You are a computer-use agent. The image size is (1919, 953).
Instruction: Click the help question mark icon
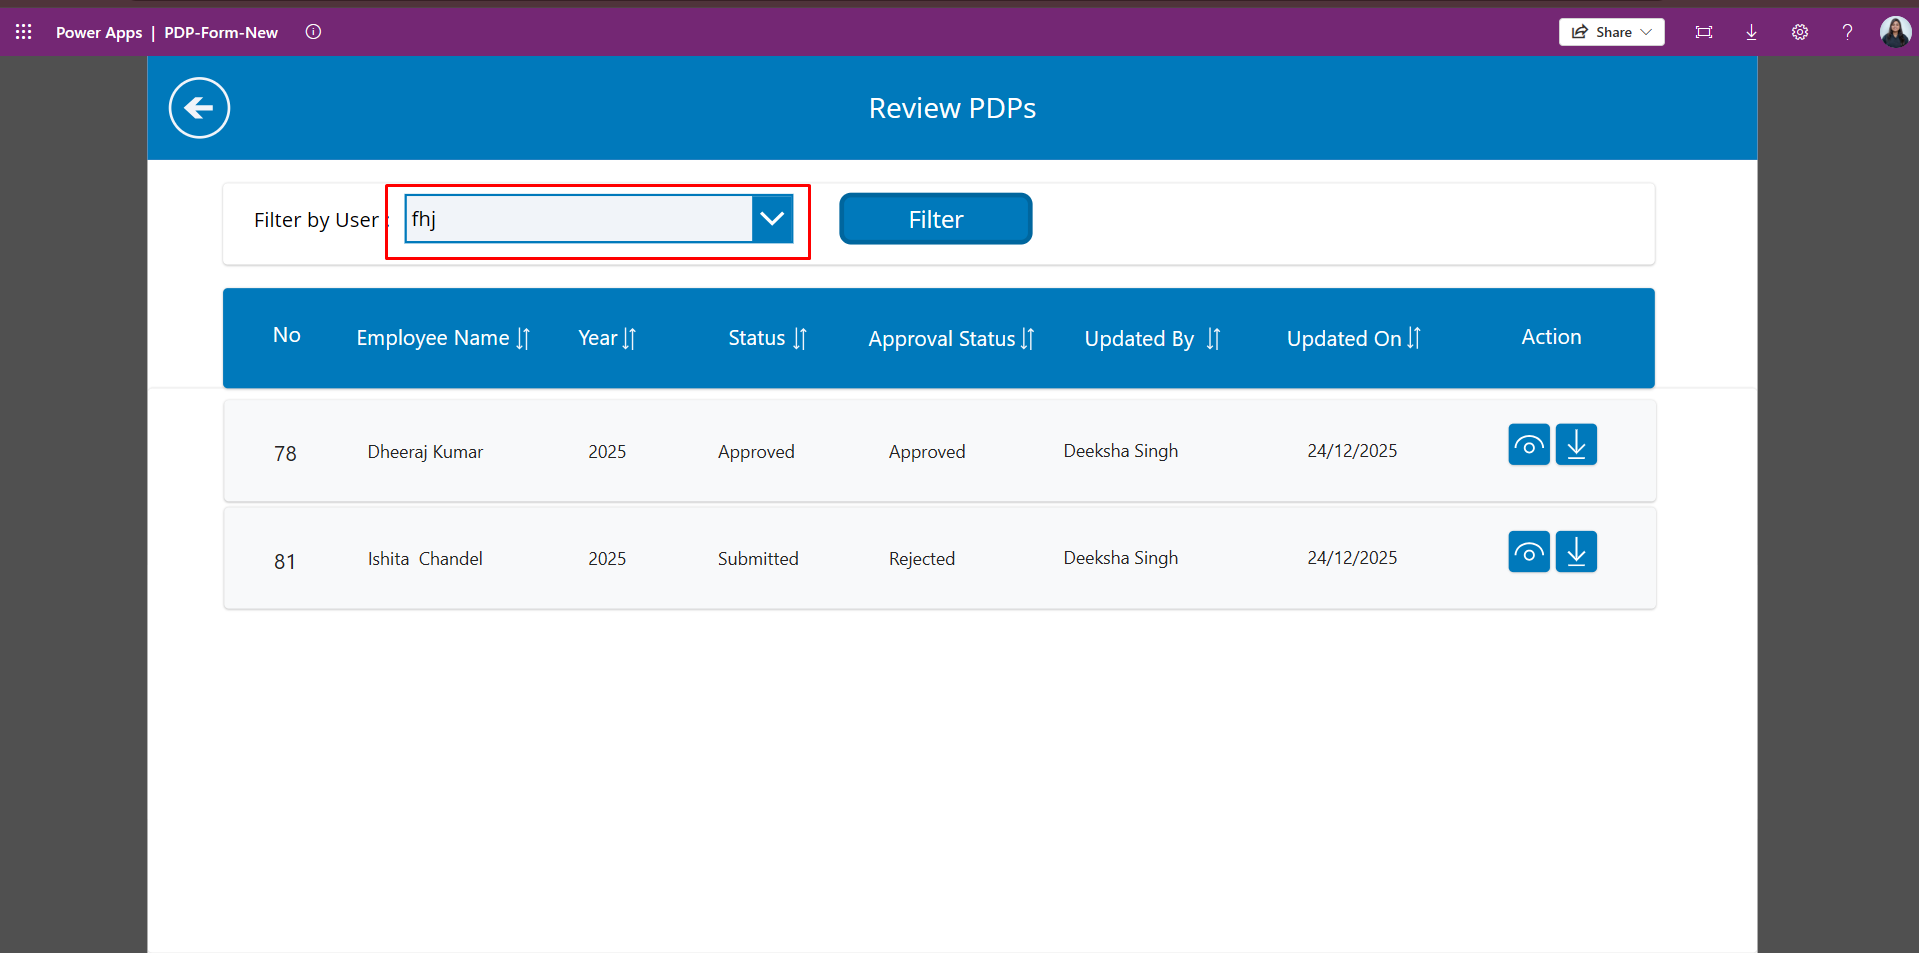(1847, 32)
